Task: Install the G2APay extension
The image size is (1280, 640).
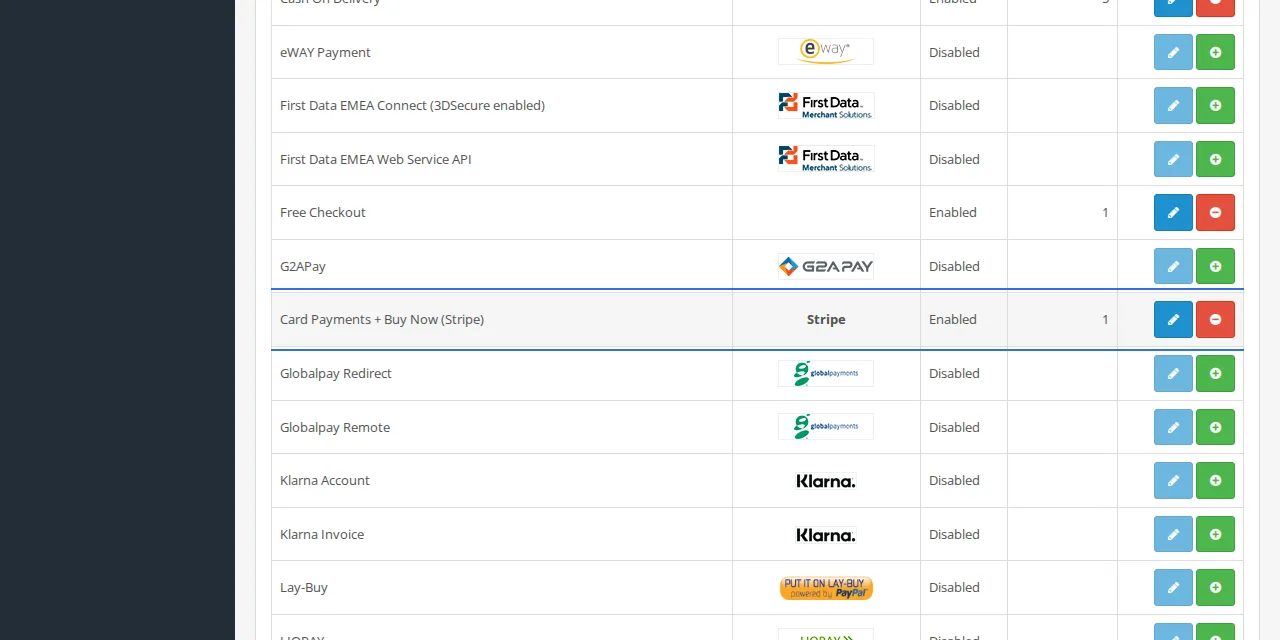Action: (1215, 266)
